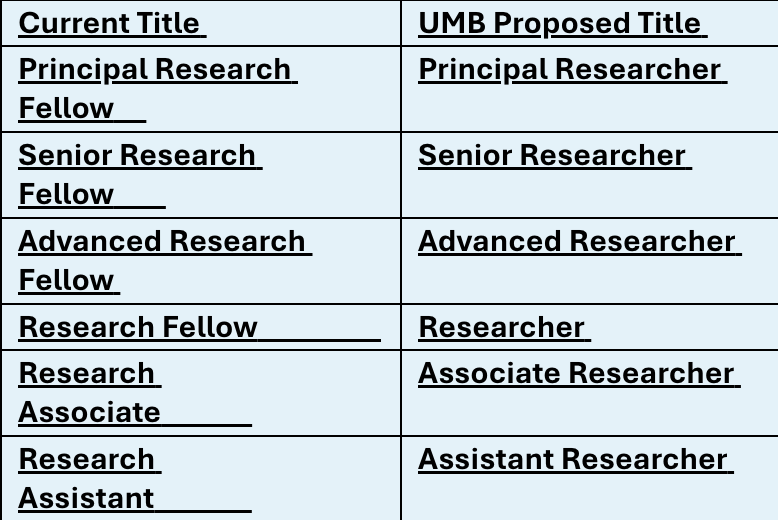Click the 'Assistant Researcher' proposed title
The image size is (778, 520).
coord(573,459)
